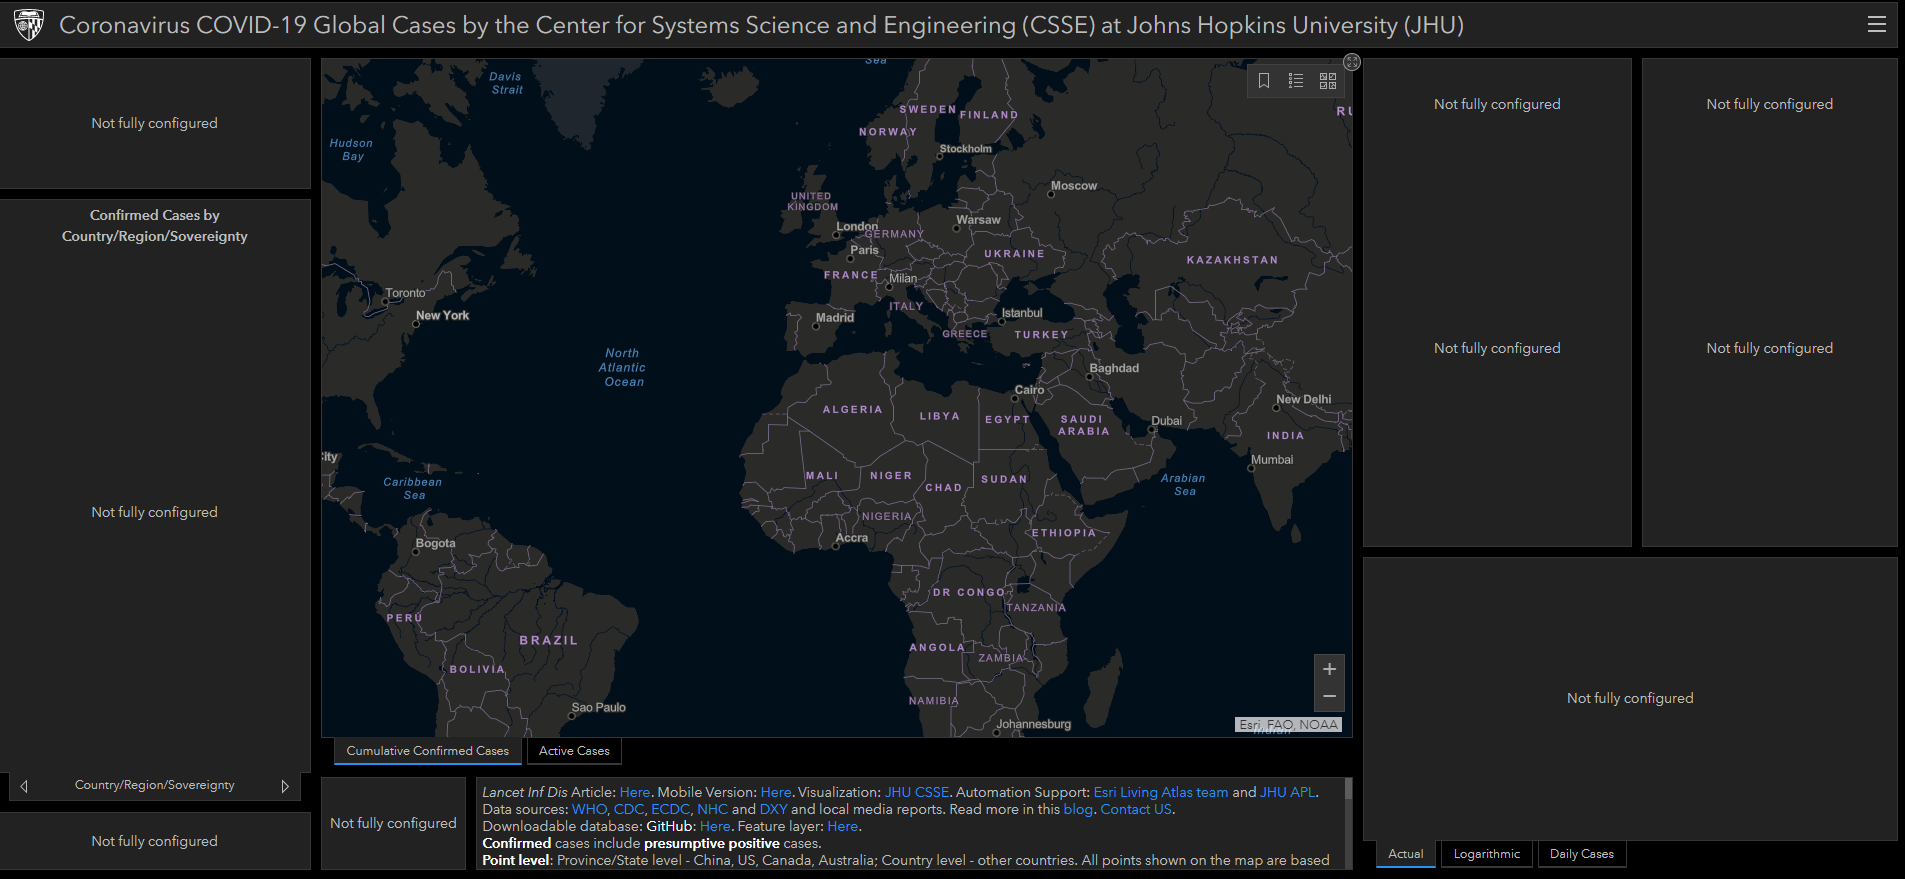
Task: Open the DXY data source link
Action: [x=774, y=809]
